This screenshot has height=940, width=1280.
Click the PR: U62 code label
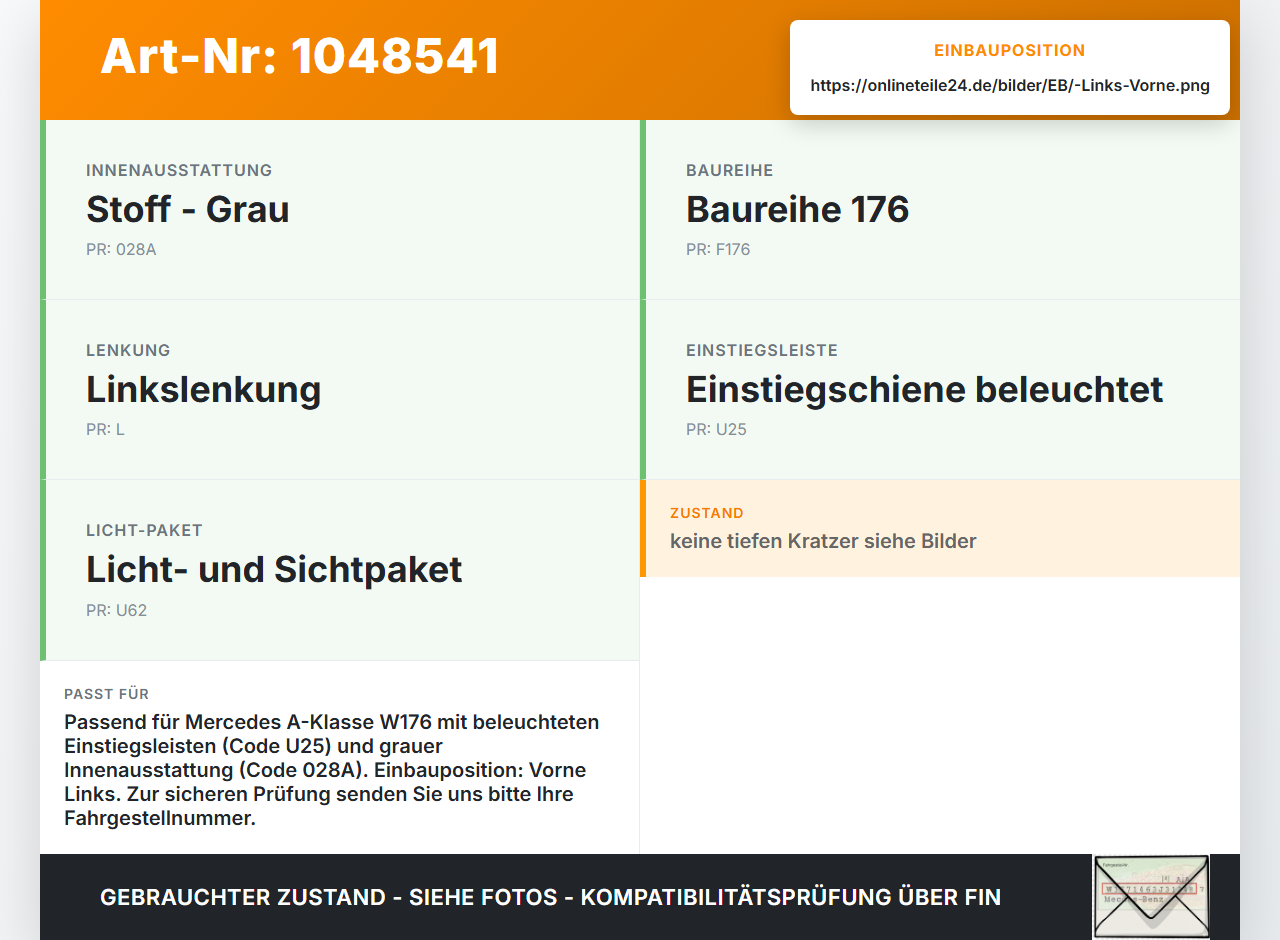pyautogui.click(x=116, y=610)
